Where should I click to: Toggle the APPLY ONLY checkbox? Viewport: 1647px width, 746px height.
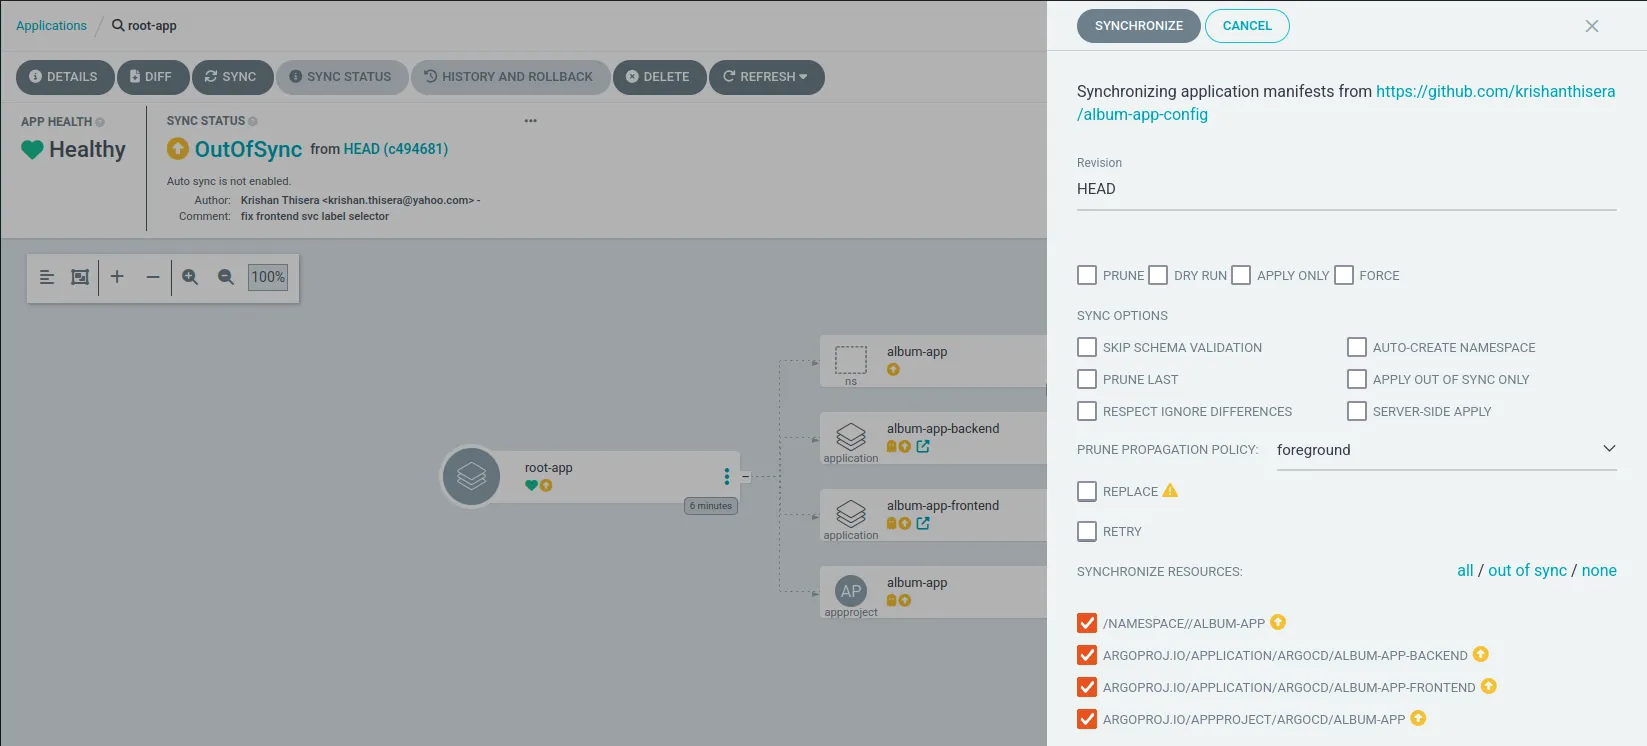click(x=1241, y=275)
